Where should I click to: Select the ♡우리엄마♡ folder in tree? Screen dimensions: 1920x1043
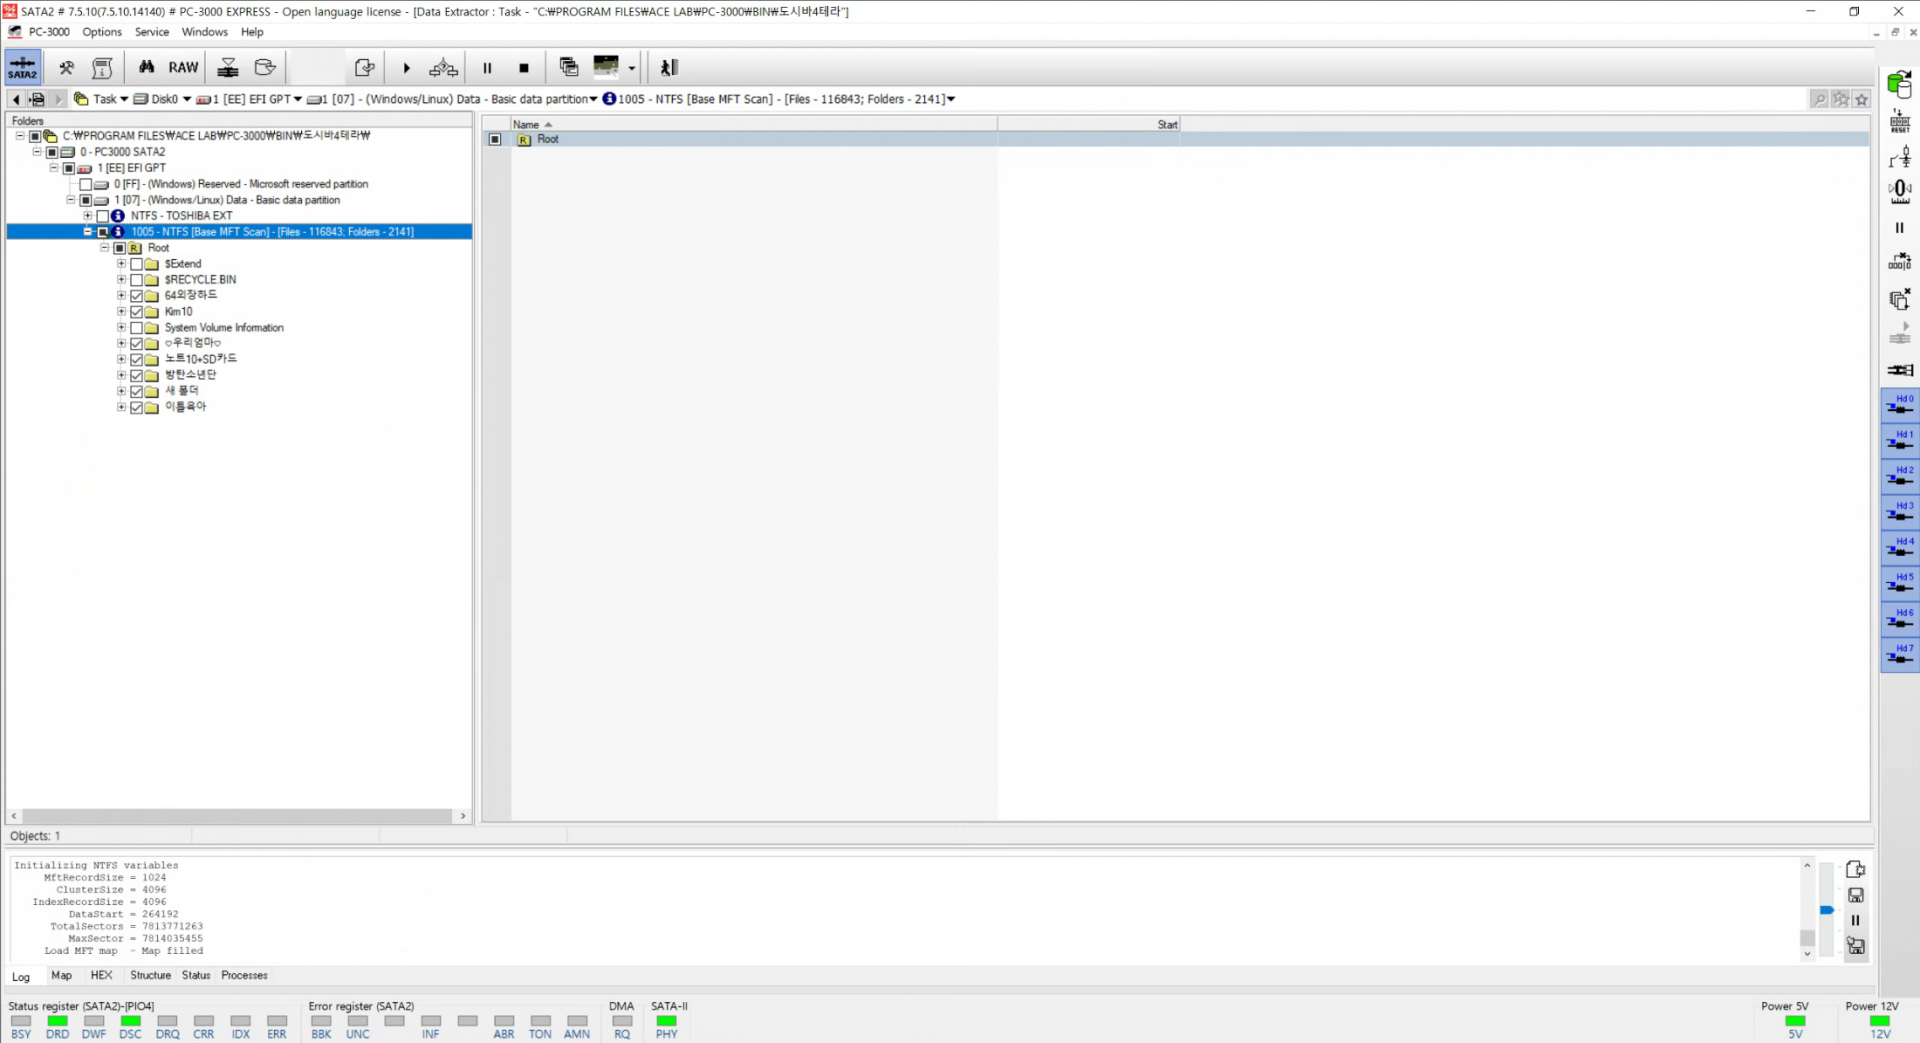193,343
